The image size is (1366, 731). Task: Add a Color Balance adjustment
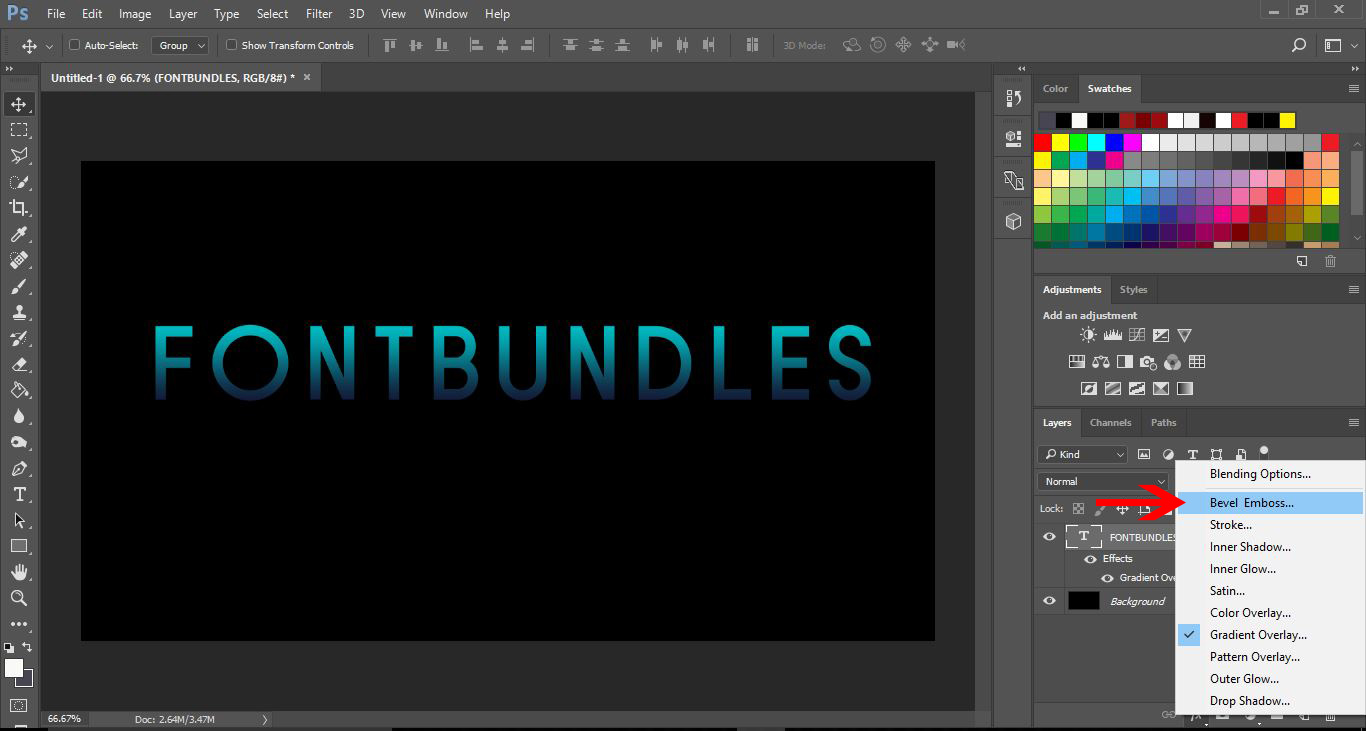(x=1101, y=361)
